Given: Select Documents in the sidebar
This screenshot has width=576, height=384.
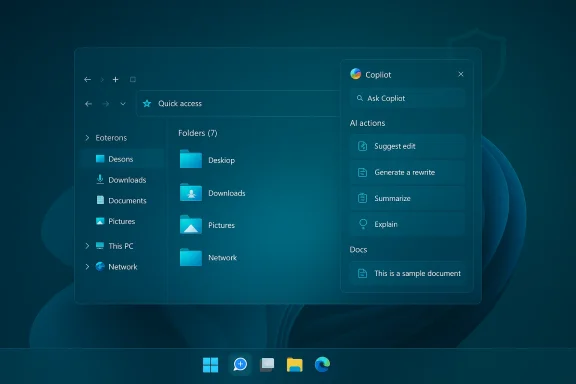Looking at the screenshot, I should point(122,201).
